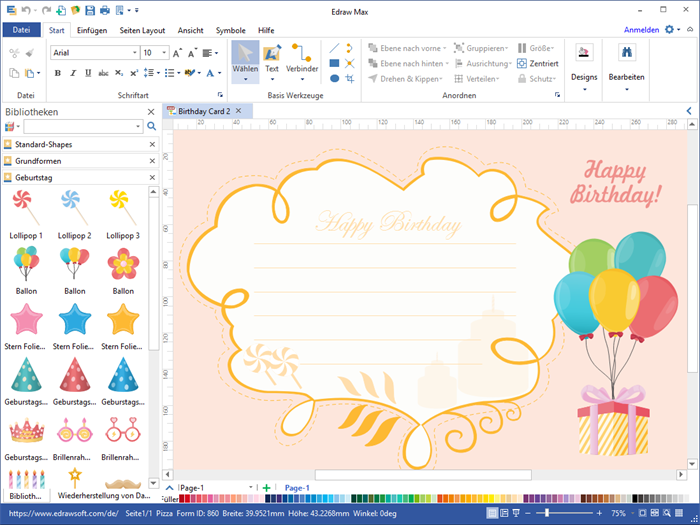Click the Anmelden link
Image resolution: width=700 pixels, height=525 pixels.
pyautogui.click(x=641, y=30)
